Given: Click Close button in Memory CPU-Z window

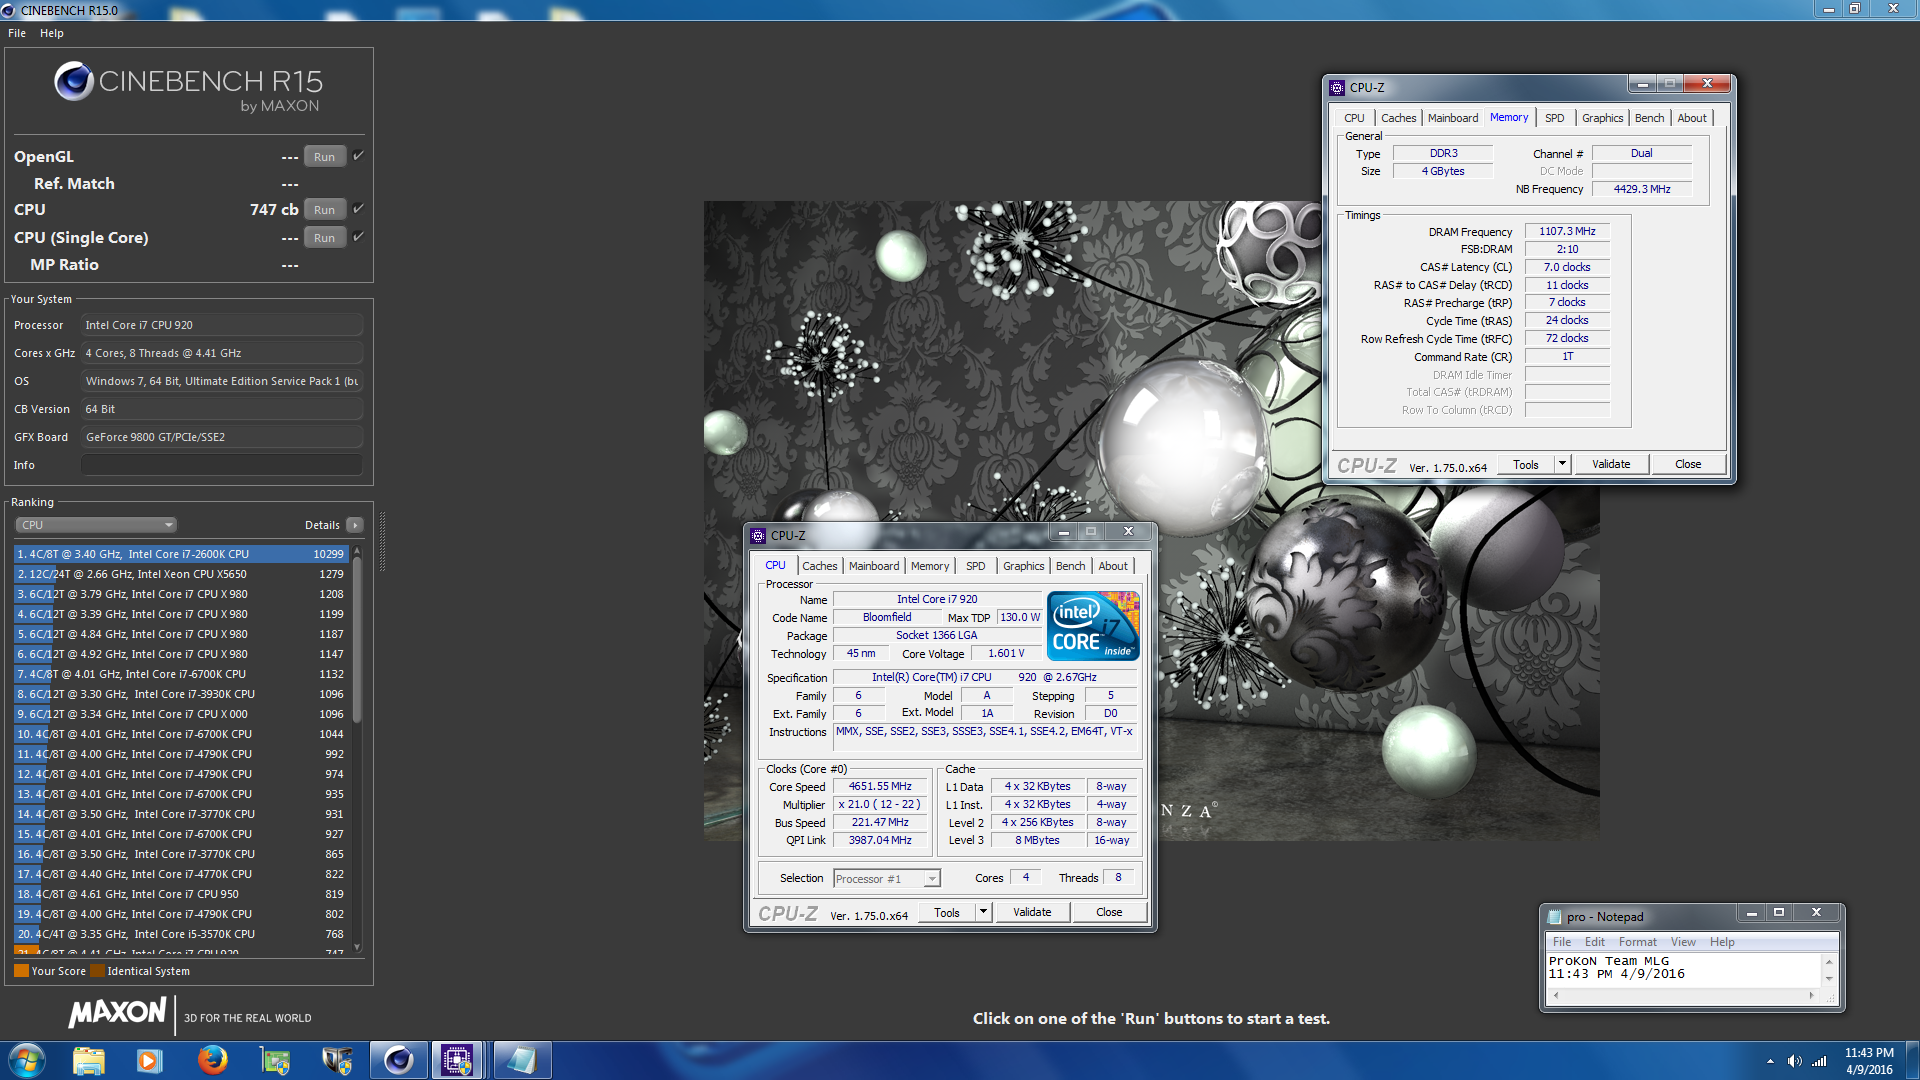Looking at the screenshot, I should [x=1688, y=463].
